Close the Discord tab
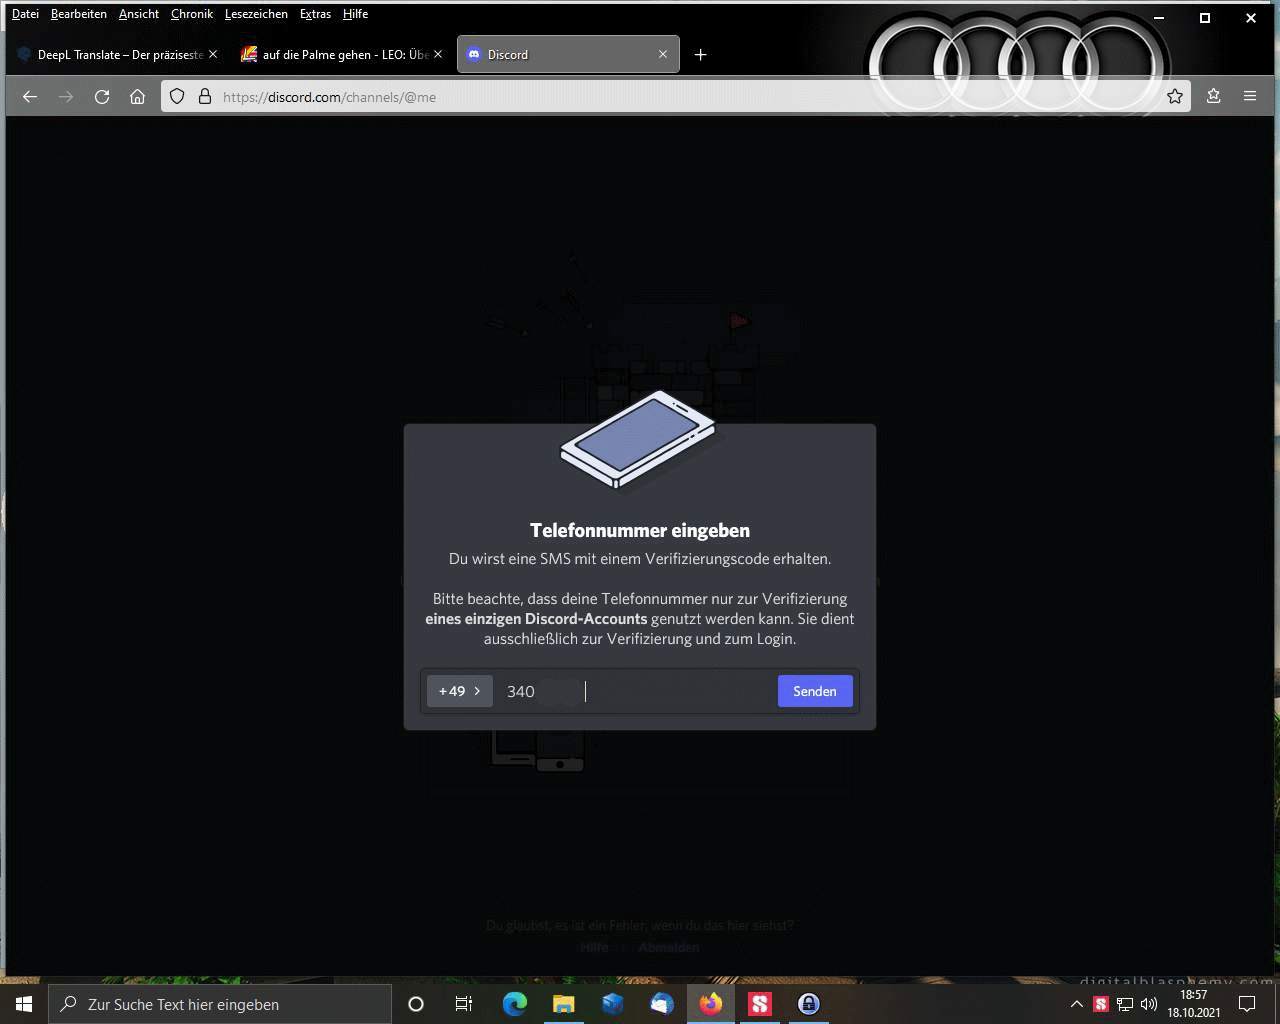The image size is (1280, 1024). pos(662,54)
